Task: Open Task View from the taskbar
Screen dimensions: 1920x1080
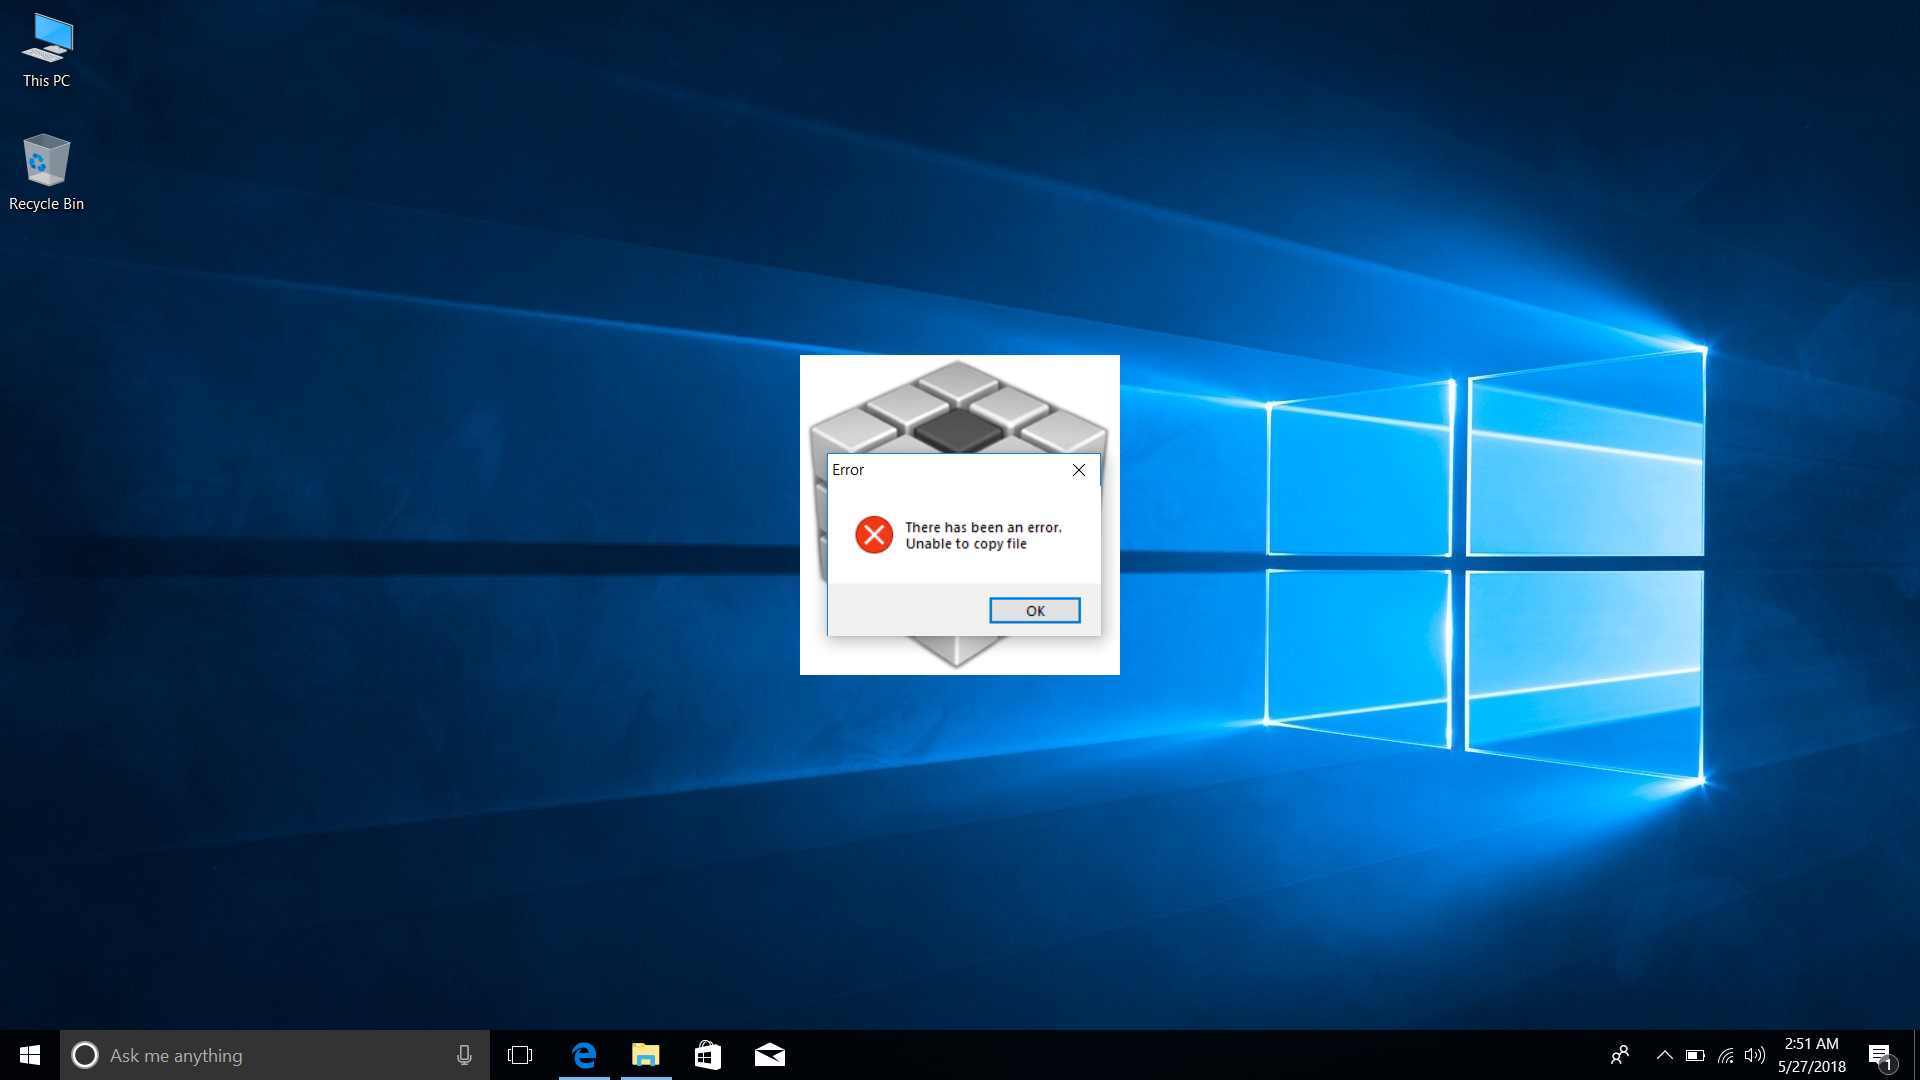Action: [520, 1055]
